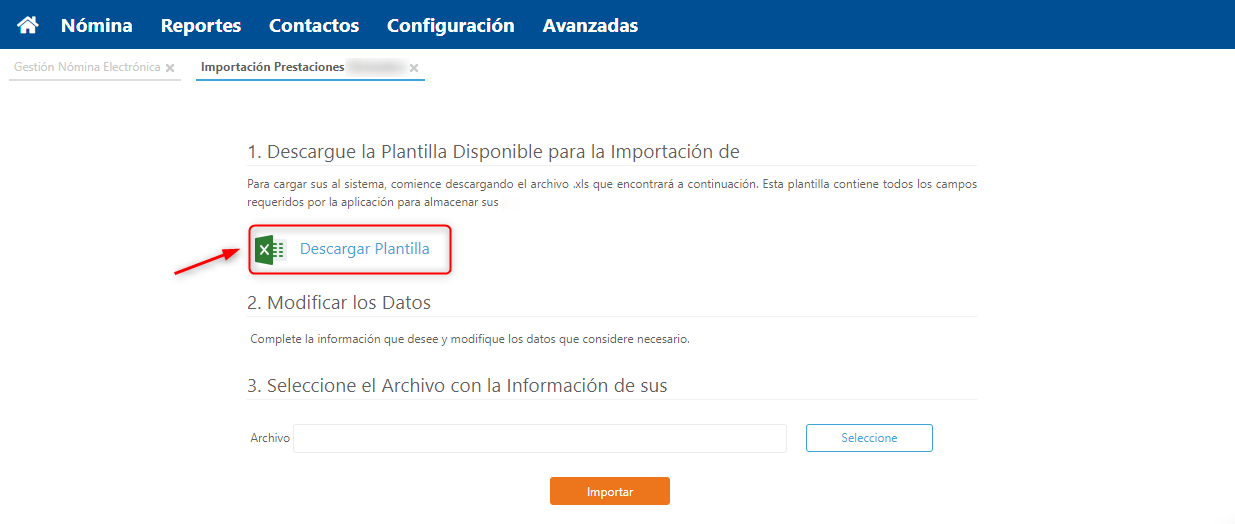Click the green Excel file icon
The height and width of the screenshot is (524, 1235).
(269, 249)
